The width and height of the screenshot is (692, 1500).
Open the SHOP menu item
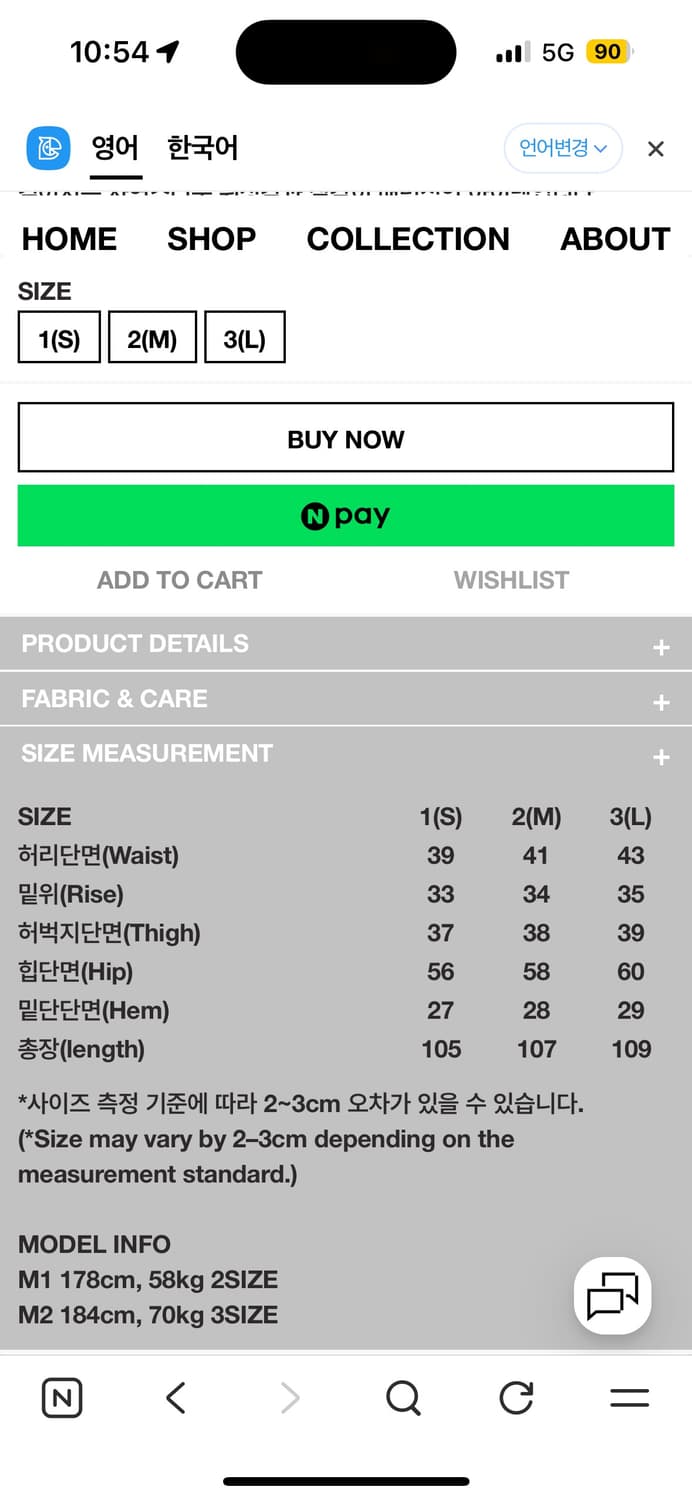click(211, 239)
